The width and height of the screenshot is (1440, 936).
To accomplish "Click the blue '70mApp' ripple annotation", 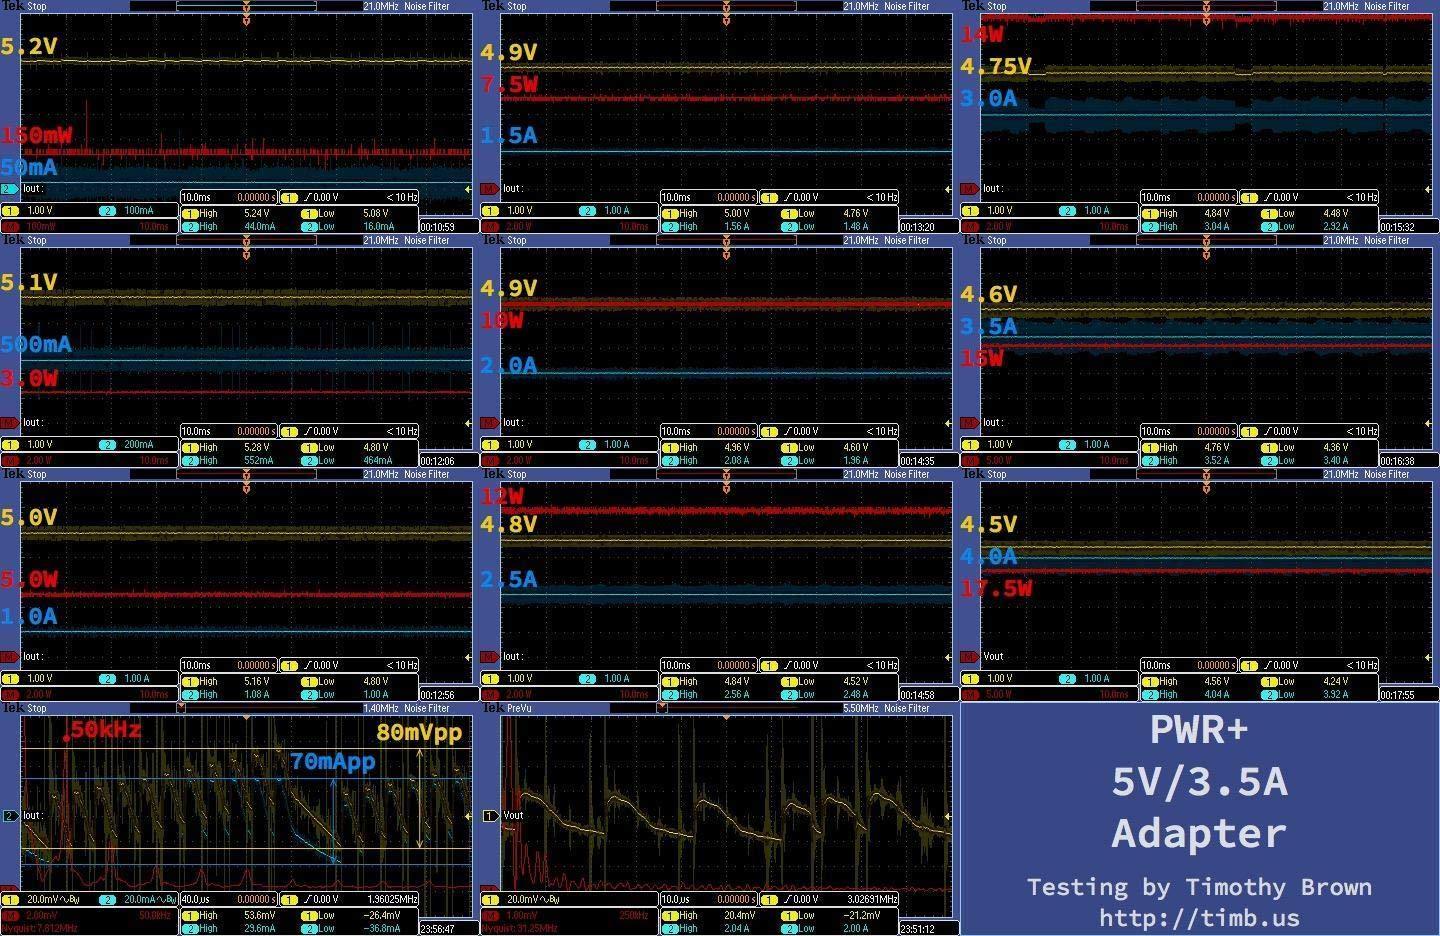I will coord(333,761).
